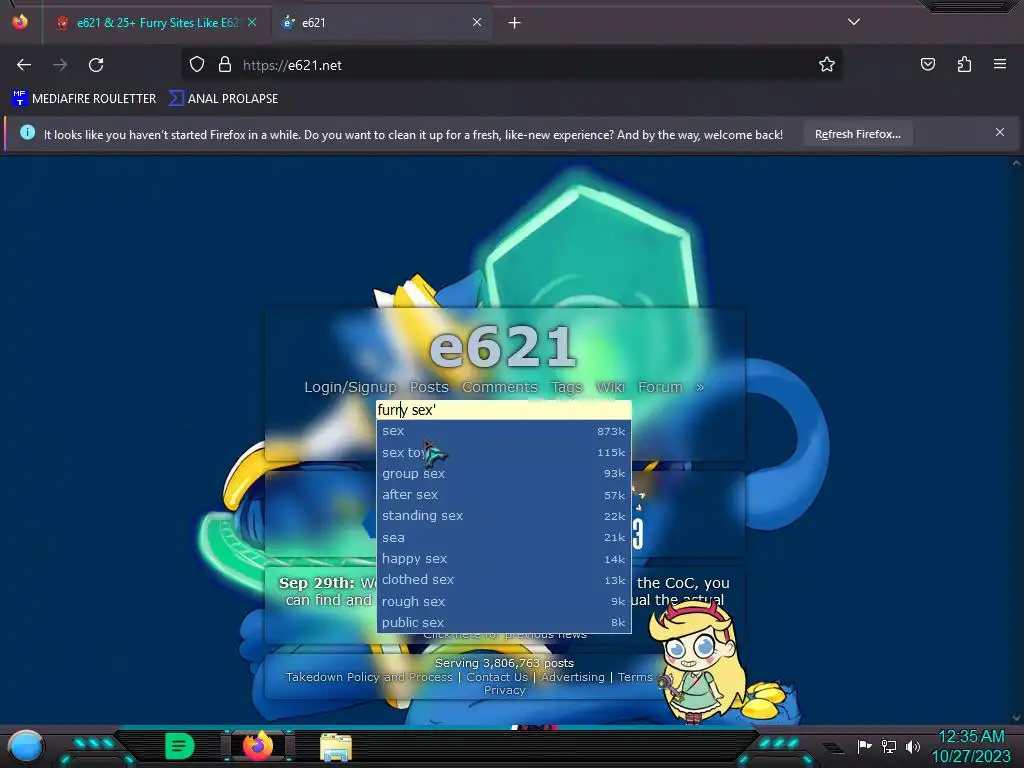Close the e621 tab
1024x768 pixels.
click(x=477, y=22)
